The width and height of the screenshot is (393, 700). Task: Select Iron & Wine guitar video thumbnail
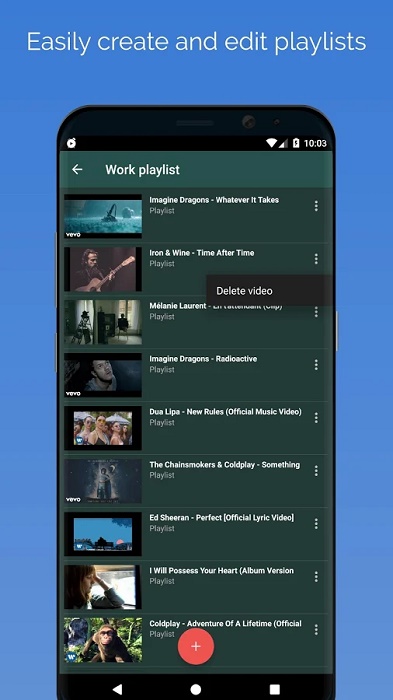(x=103, y=269)
